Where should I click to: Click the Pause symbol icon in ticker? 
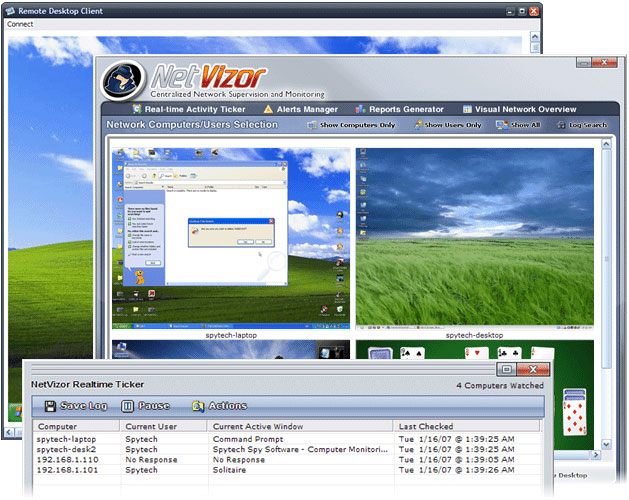tap(127, 406)
